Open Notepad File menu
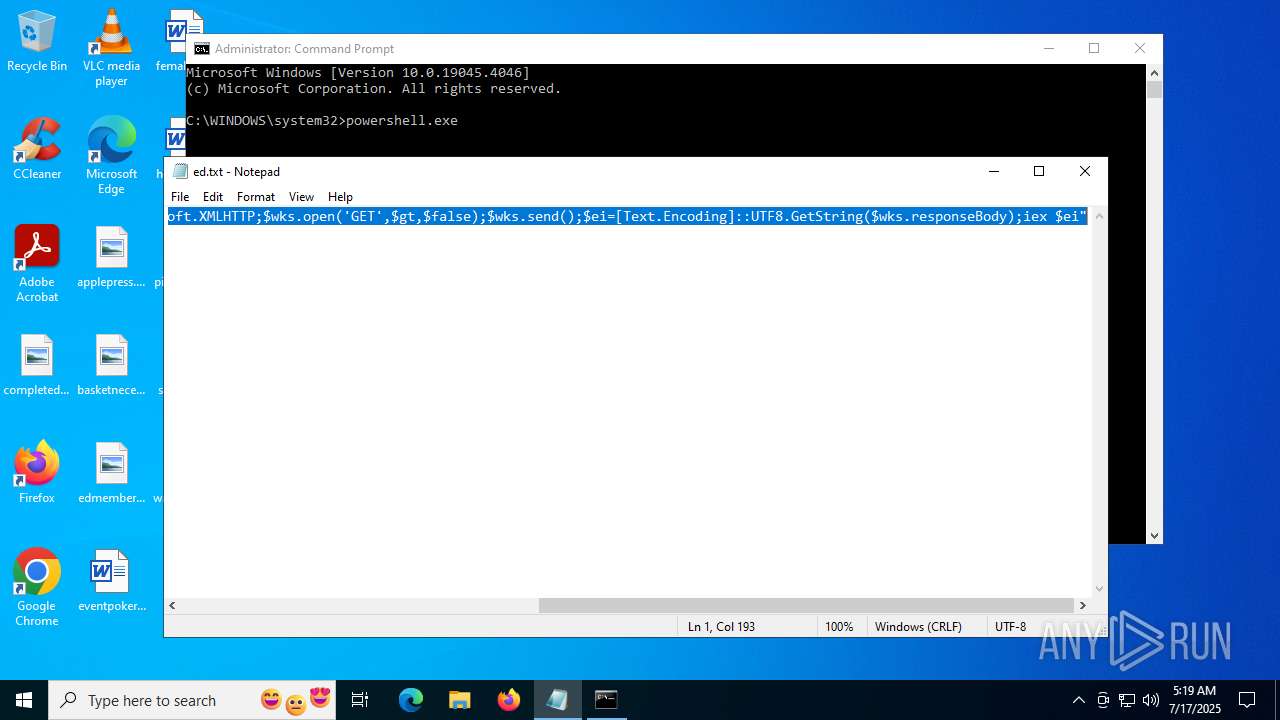This screenshot has height=720, width=1280. point(180,197)
